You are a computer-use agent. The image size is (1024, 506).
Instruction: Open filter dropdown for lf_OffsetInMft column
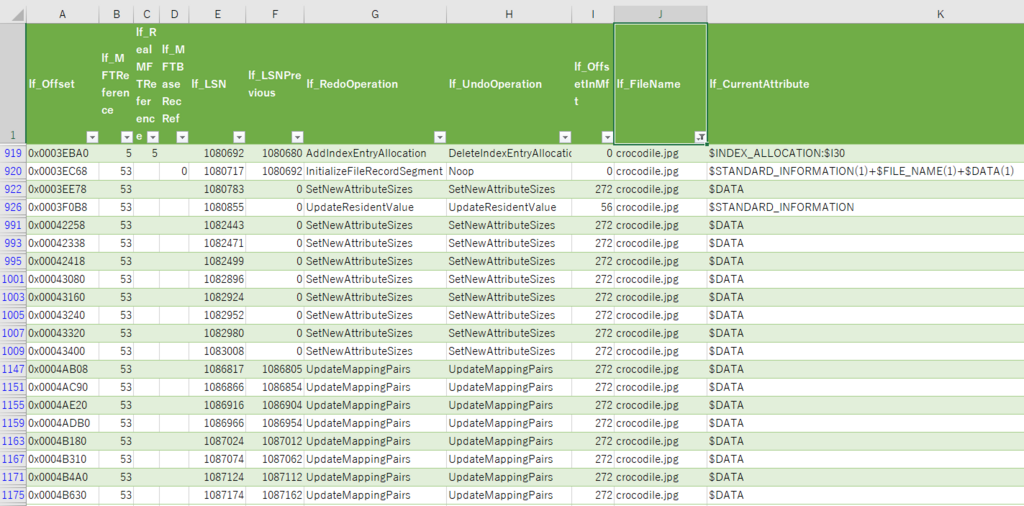tap(607, 137)
